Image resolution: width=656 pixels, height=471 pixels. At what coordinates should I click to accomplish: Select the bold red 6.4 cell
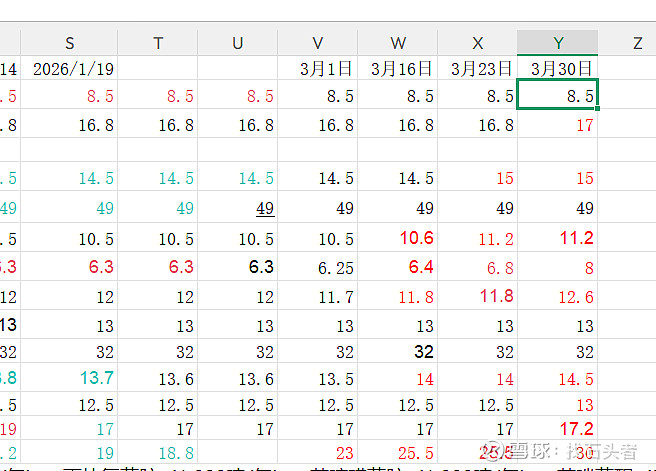point(397,267)
